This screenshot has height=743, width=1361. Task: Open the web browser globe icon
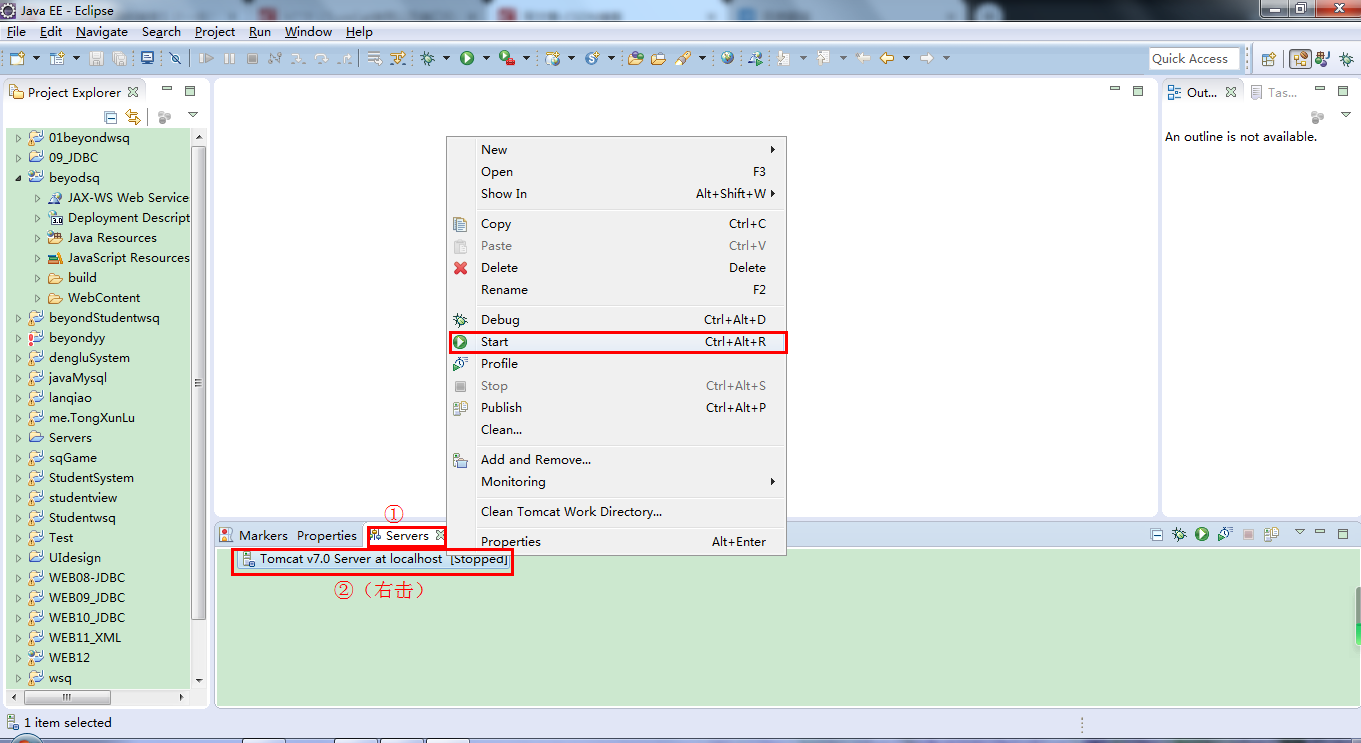(727, 58)
